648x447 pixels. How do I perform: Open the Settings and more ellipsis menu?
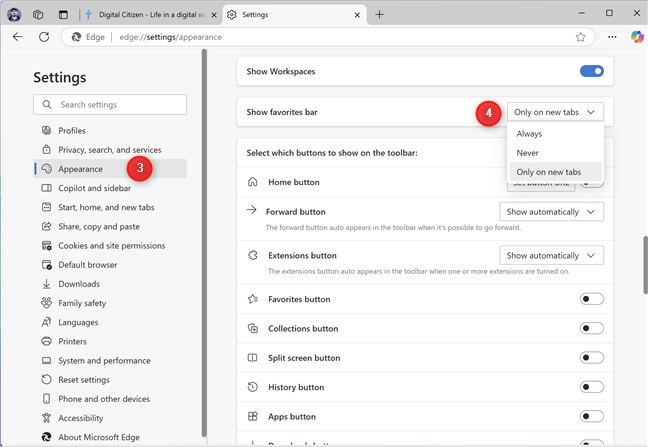pyautogui.click(x=612, y=37)
